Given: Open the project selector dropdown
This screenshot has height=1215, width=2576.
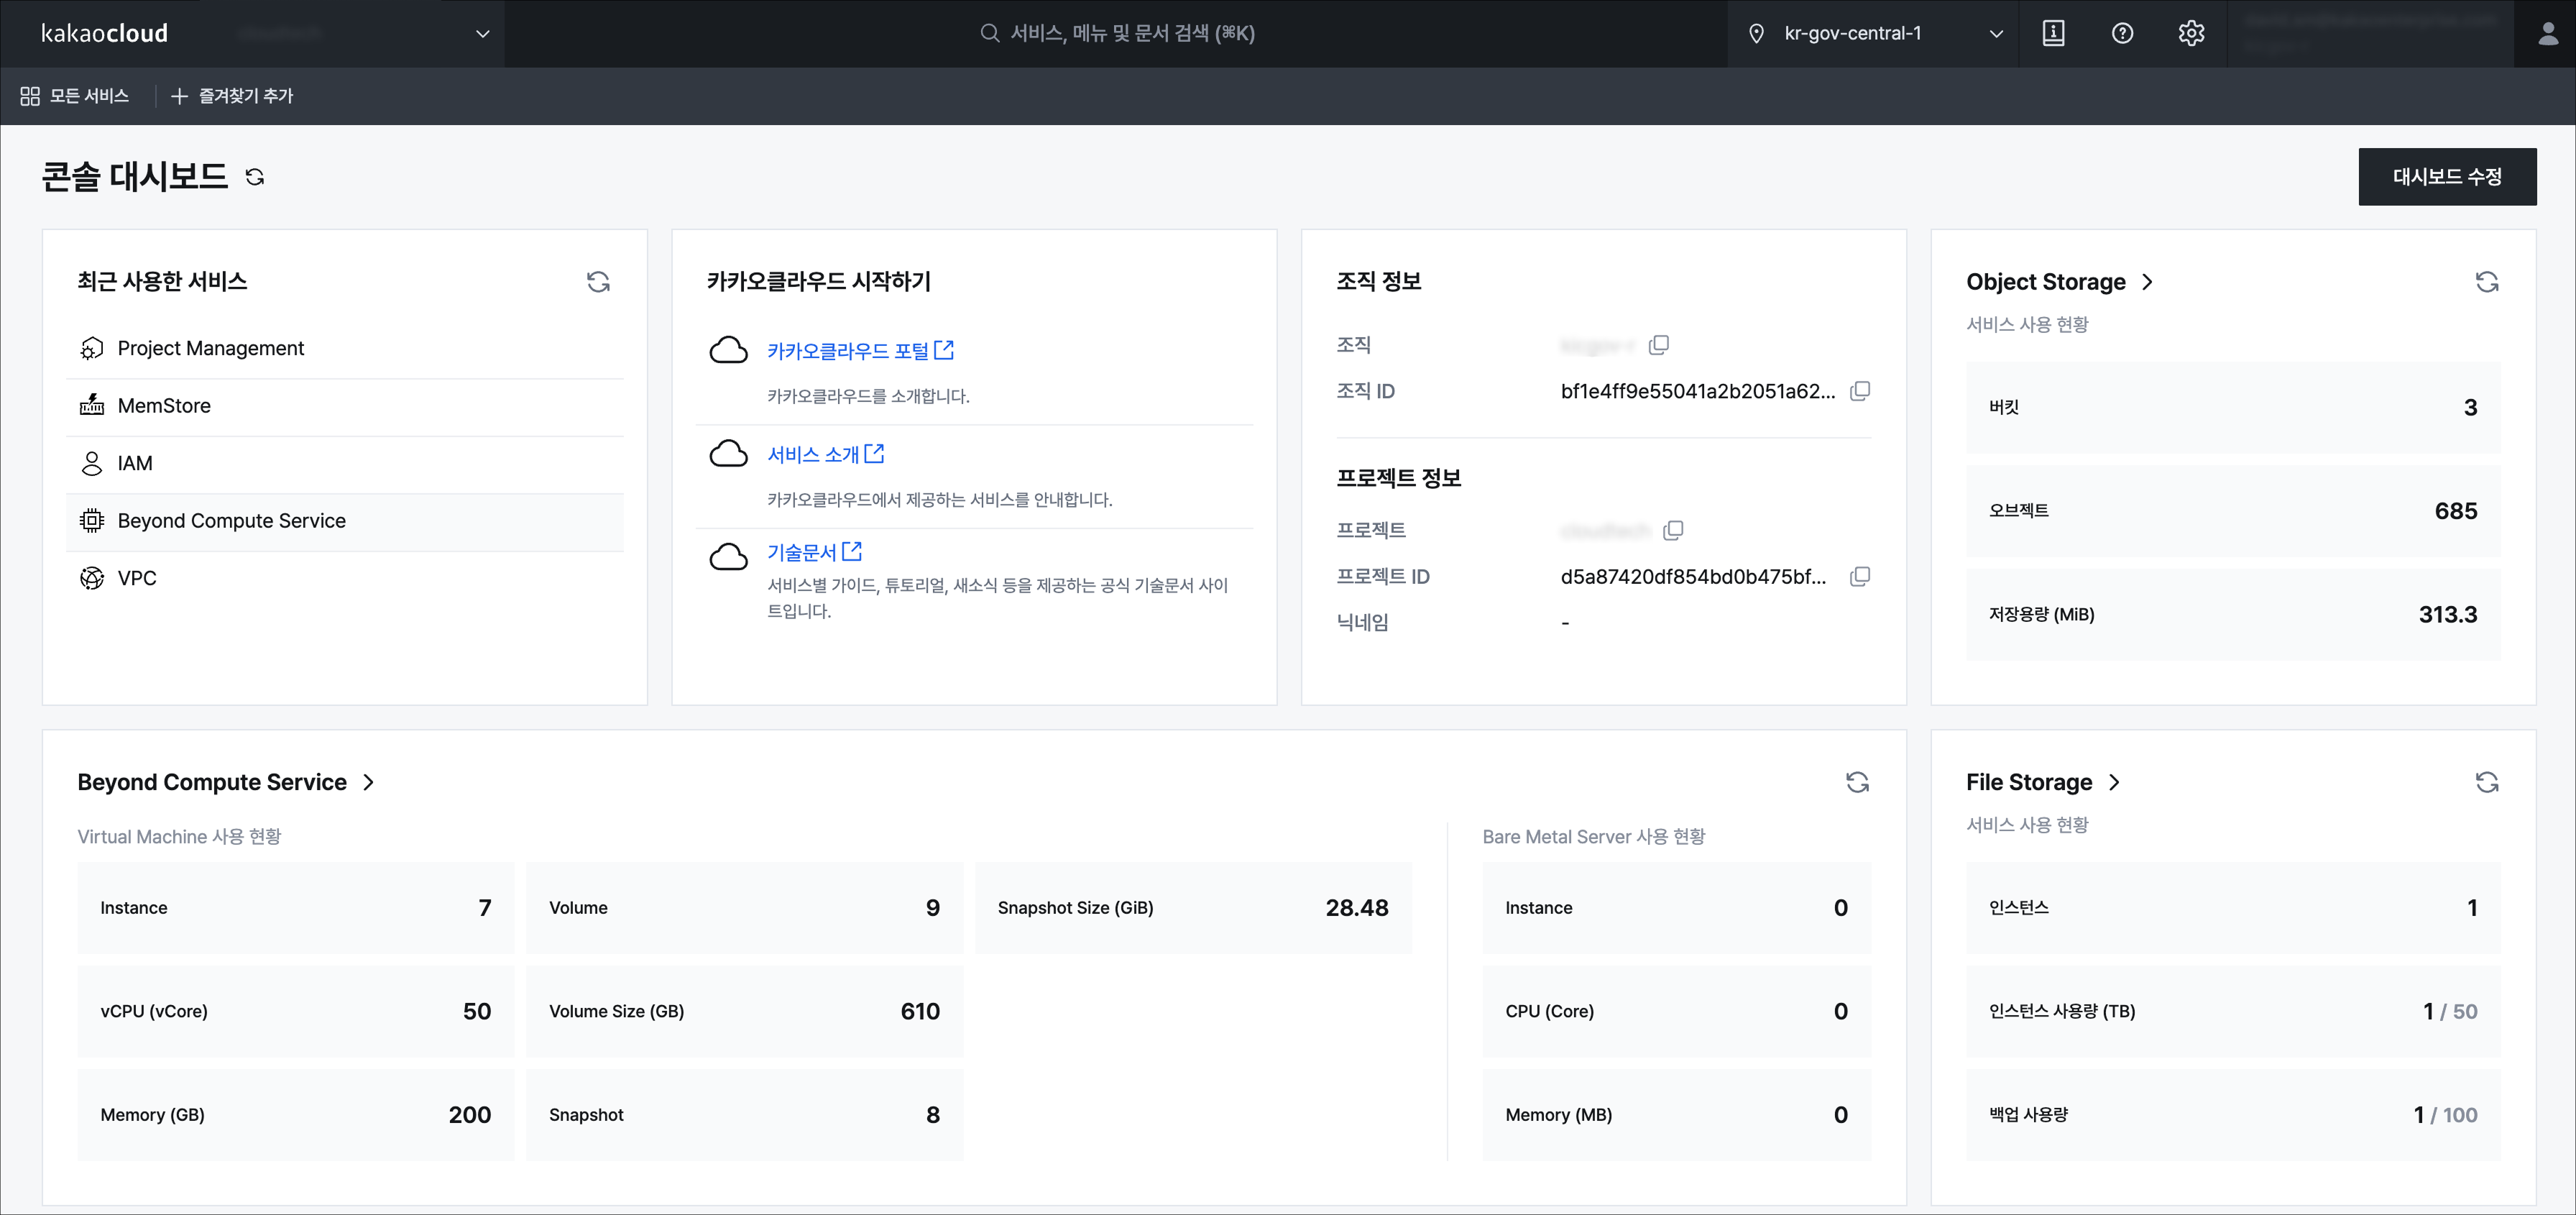Looking at the screenshot, I should coord(362,33).
